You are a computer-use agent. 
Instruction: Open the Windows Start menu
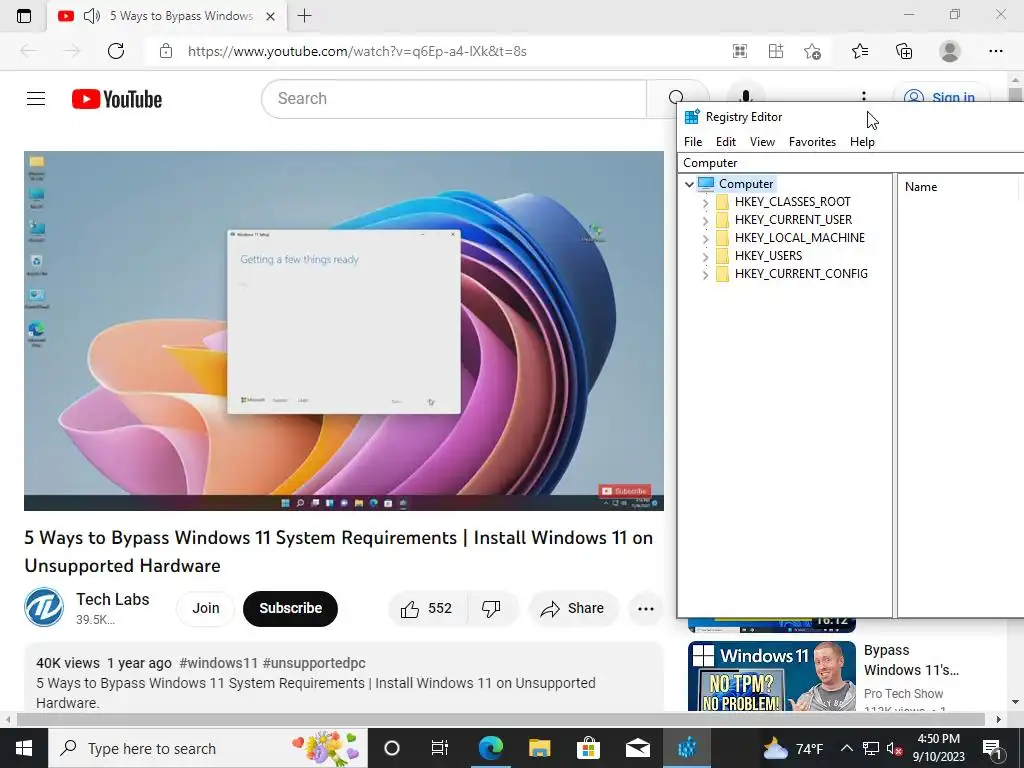[x=24, y=748]
